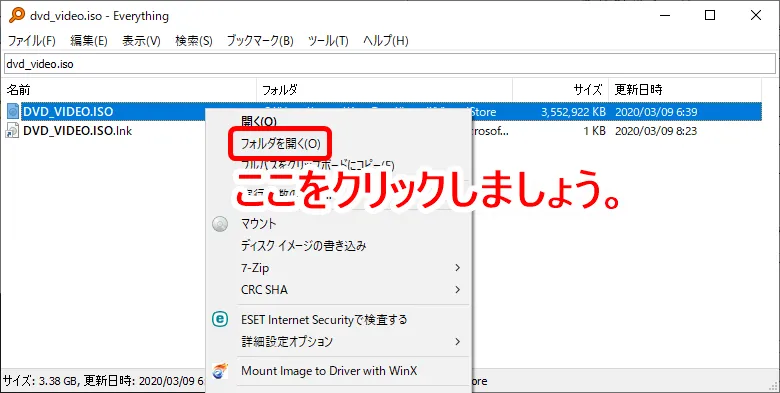Maximize the Everything window
The width and height of the screenshot is (780, 393).
pyautogui.click(x=710, y=15)
